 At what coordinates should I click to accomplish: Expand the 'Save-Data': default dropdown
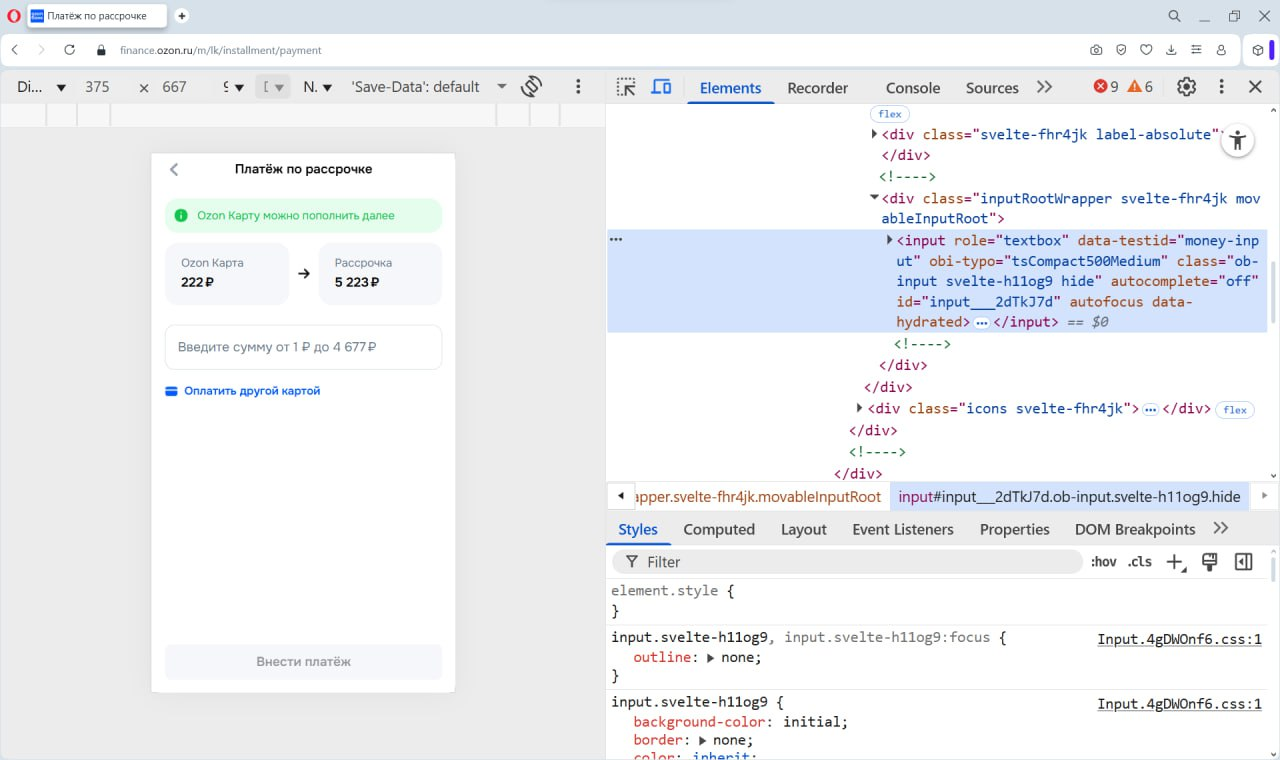[x=502, y=87]
